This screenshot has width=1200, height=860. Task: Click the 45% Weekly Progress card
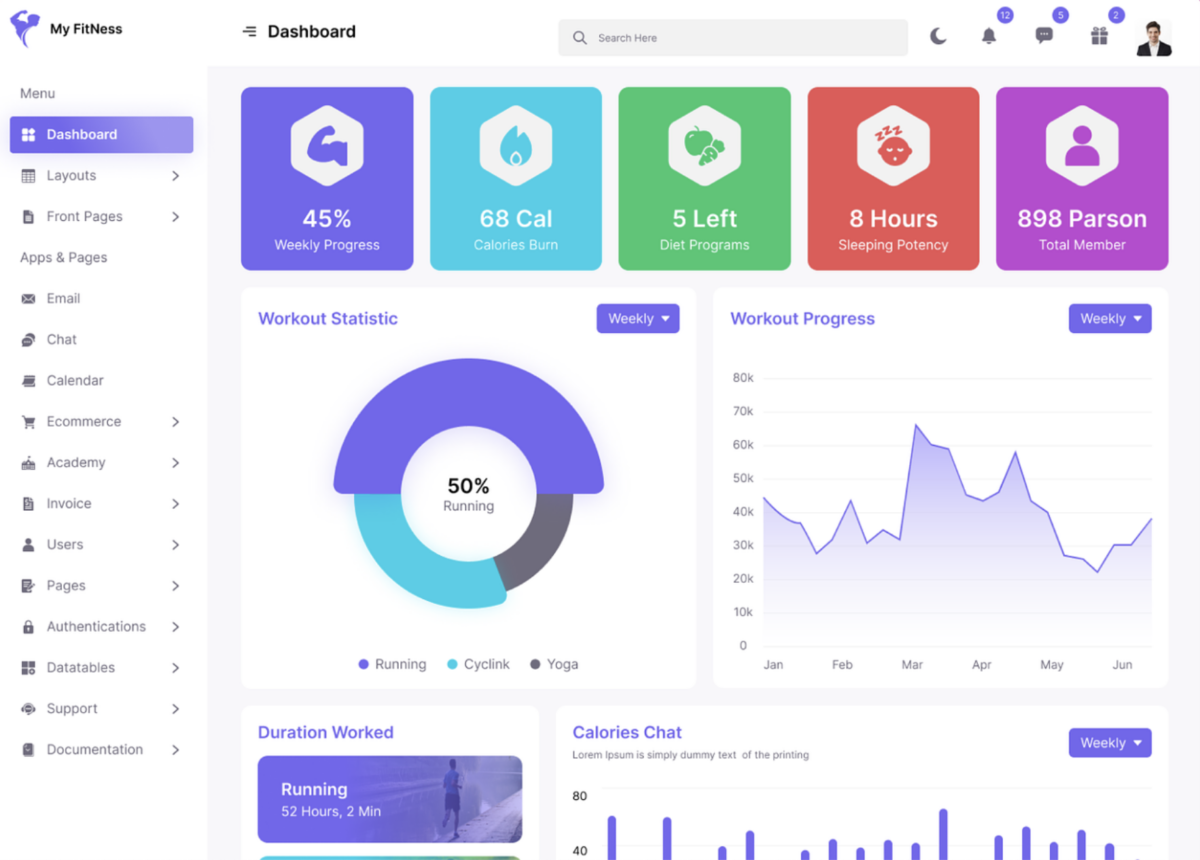point(327,178)
